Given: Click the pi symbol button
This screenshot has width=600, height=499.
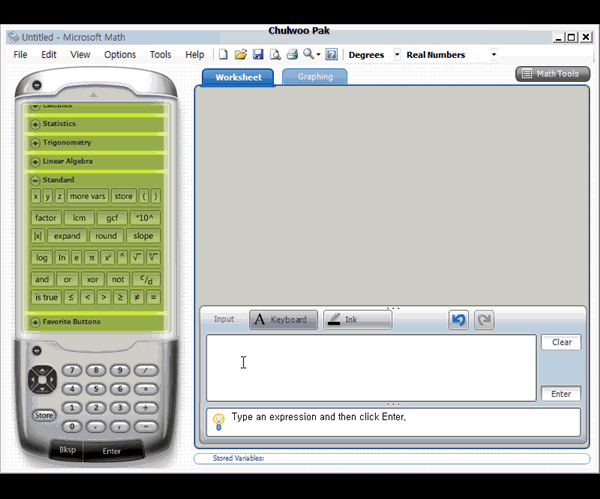Looking at the screenshot, I should [91, 258].
